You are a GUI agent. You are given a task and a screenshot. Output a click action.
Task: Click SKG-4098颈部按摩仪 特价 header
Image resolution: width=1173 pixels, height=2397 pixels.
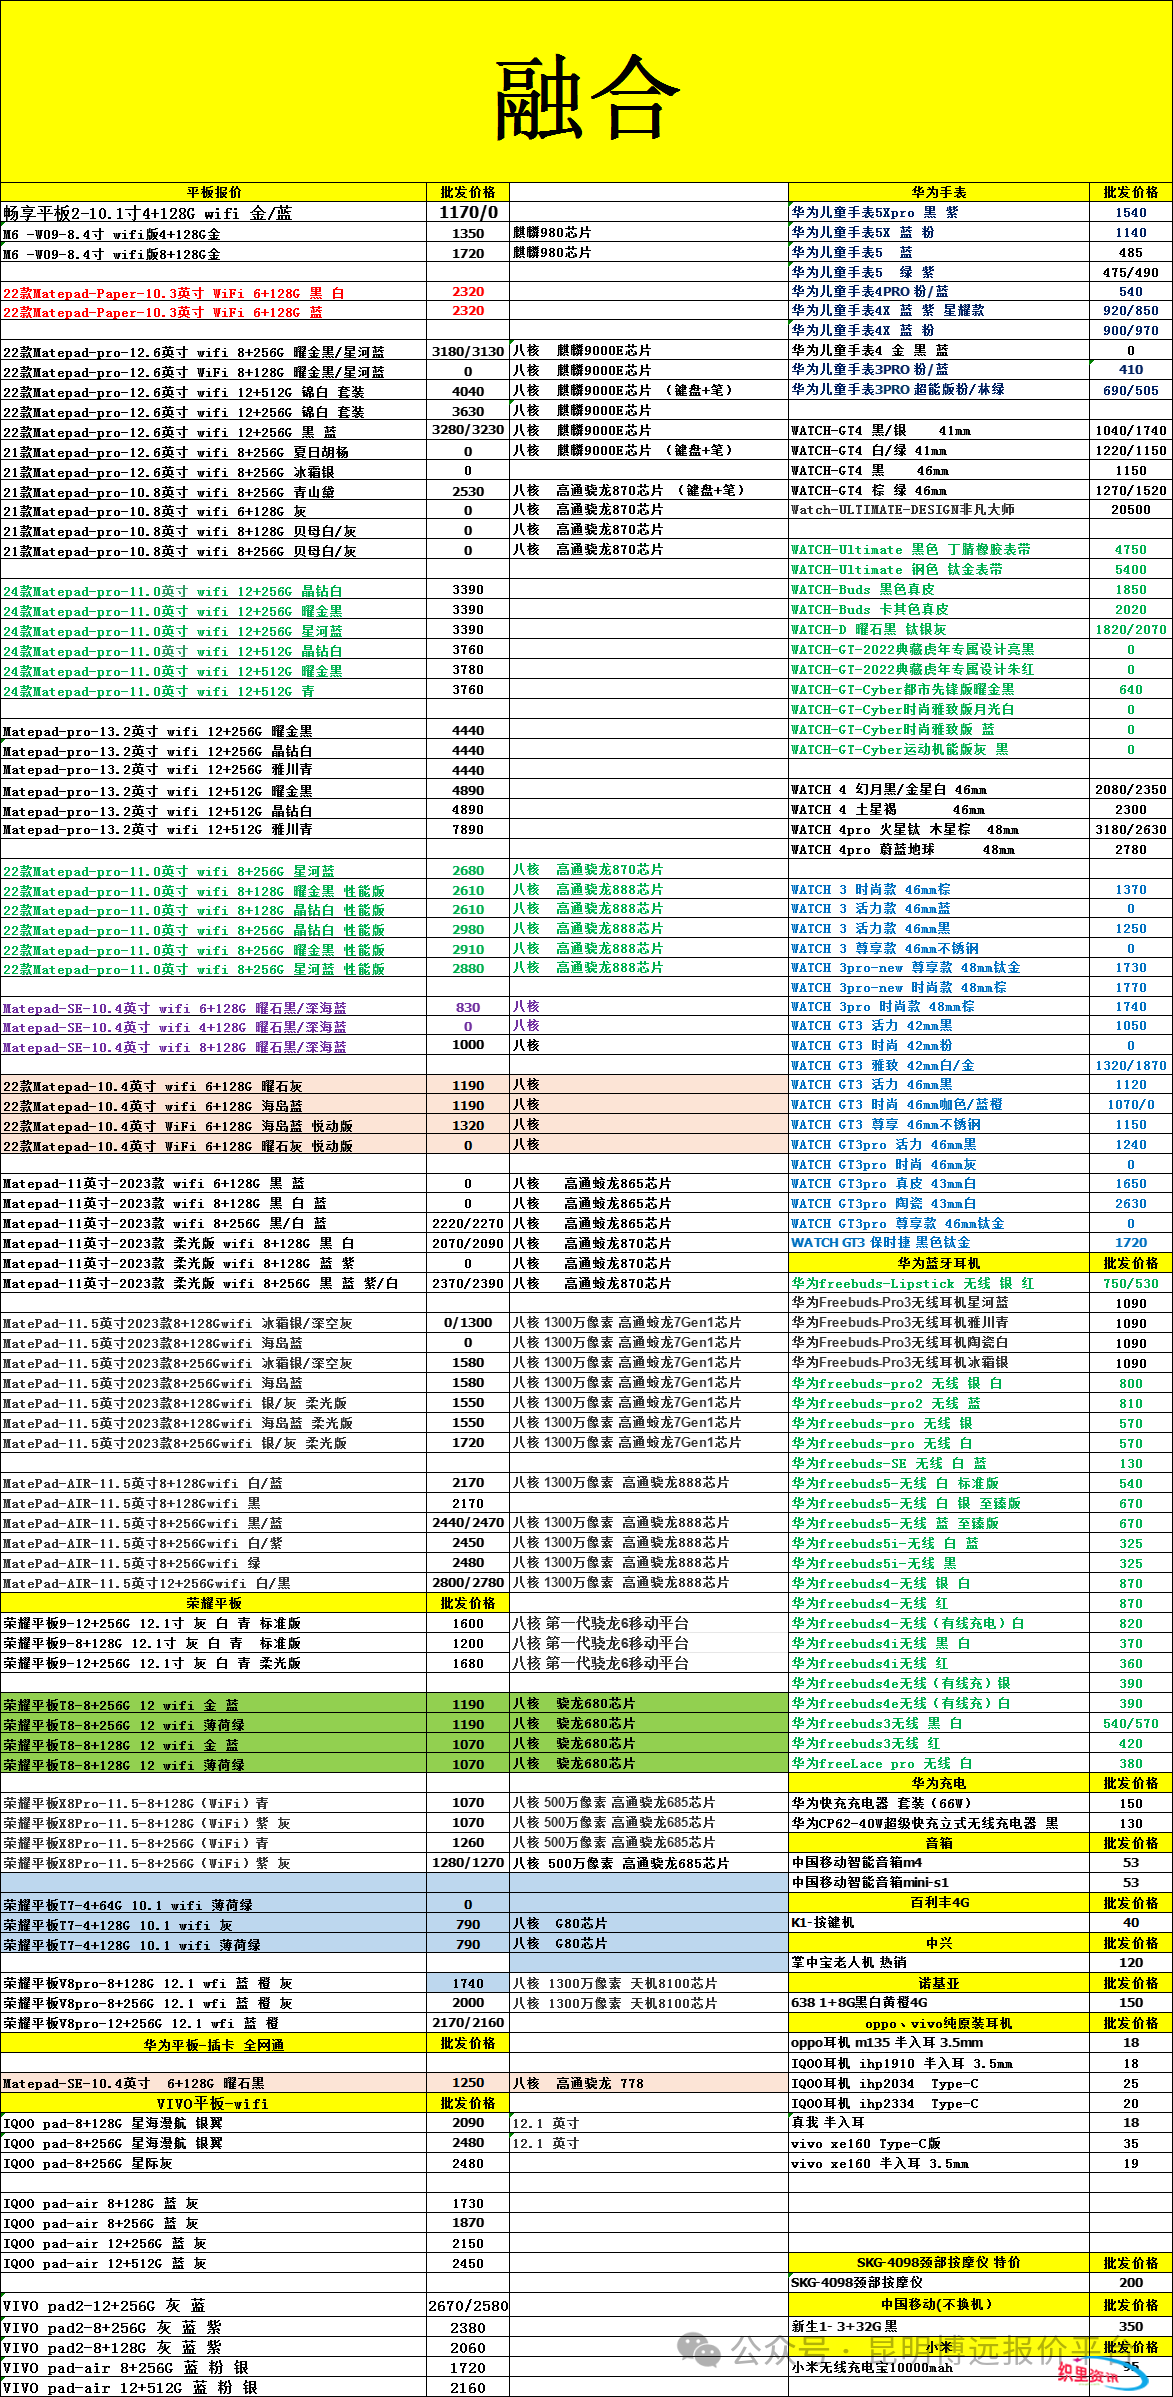939,2263
